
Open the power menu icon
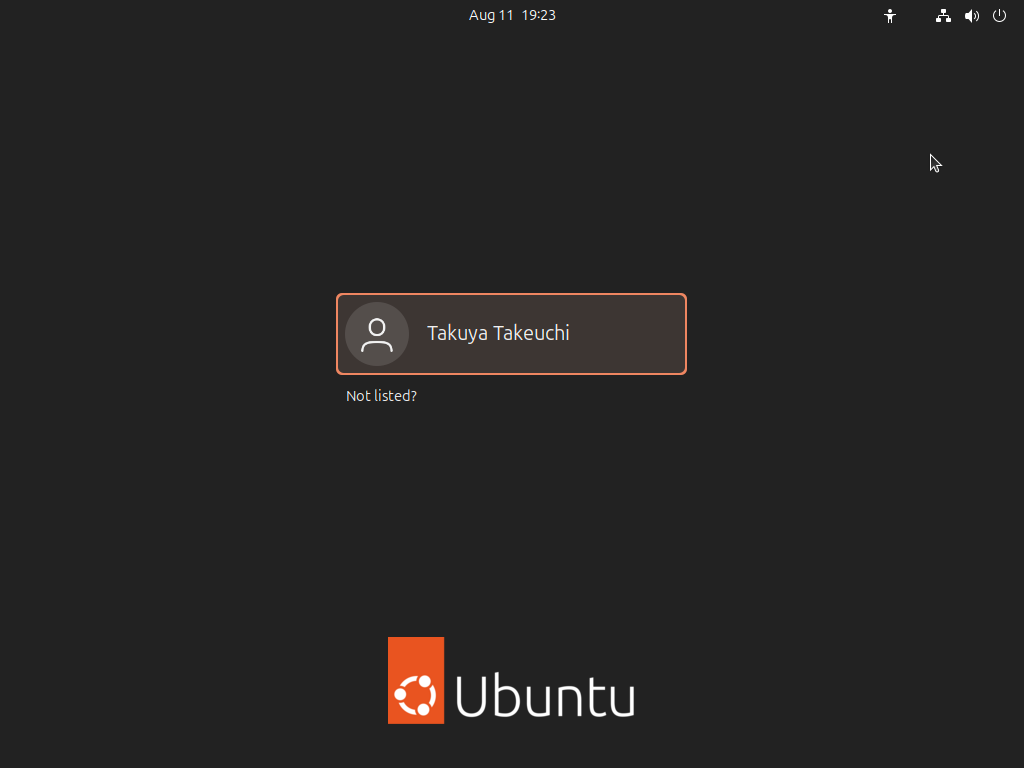pyautogui.click(x=999, y=16)
